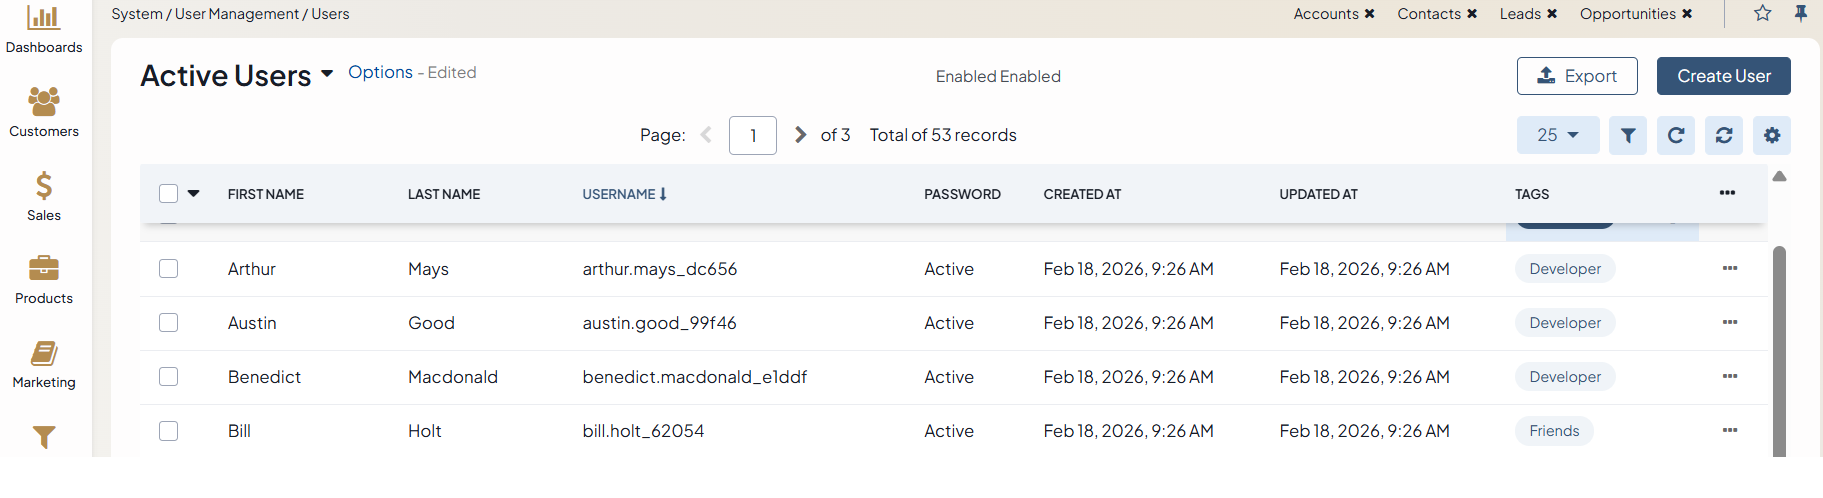Click the page number input field
This screenshot has width=1823, height=498.
click(752, 135)
